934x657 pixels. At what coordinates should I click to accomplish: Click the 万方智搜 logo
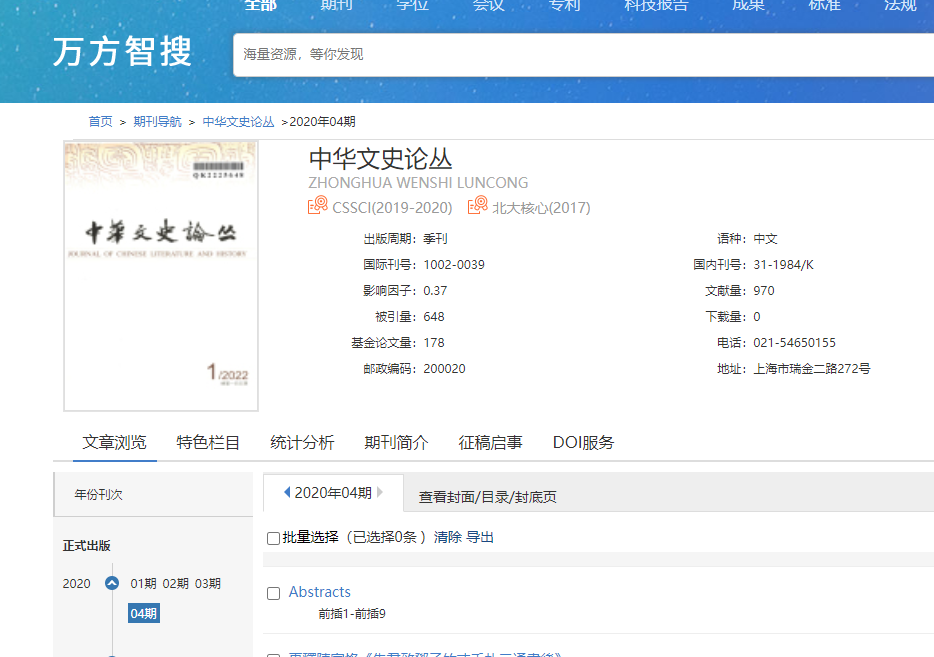(x=122, y=52)
